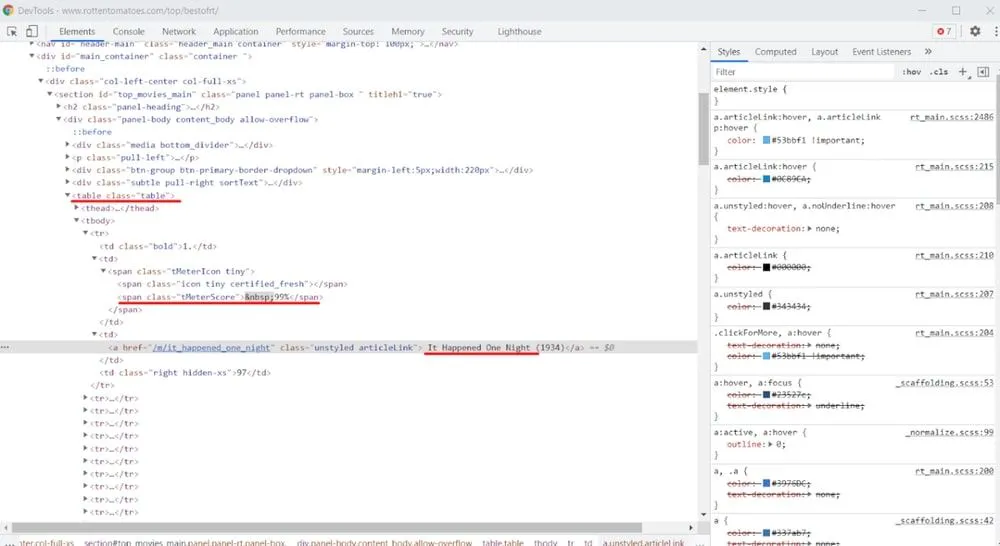Switch to the Layout pane tab
1000x546 pixels.
tap(825, 52)
